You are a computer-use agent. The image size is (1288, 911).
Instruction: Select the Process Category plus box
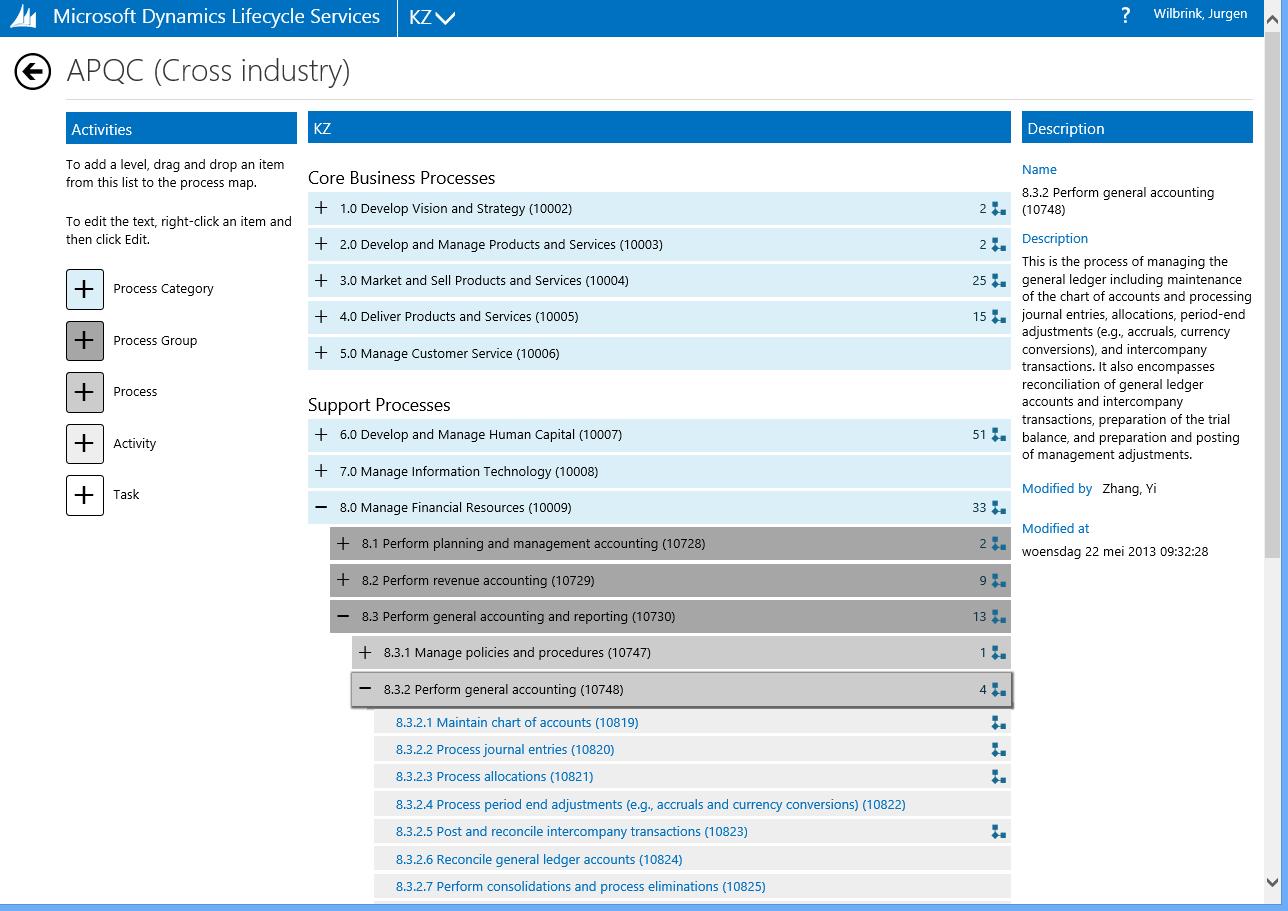tap(85, 289)
